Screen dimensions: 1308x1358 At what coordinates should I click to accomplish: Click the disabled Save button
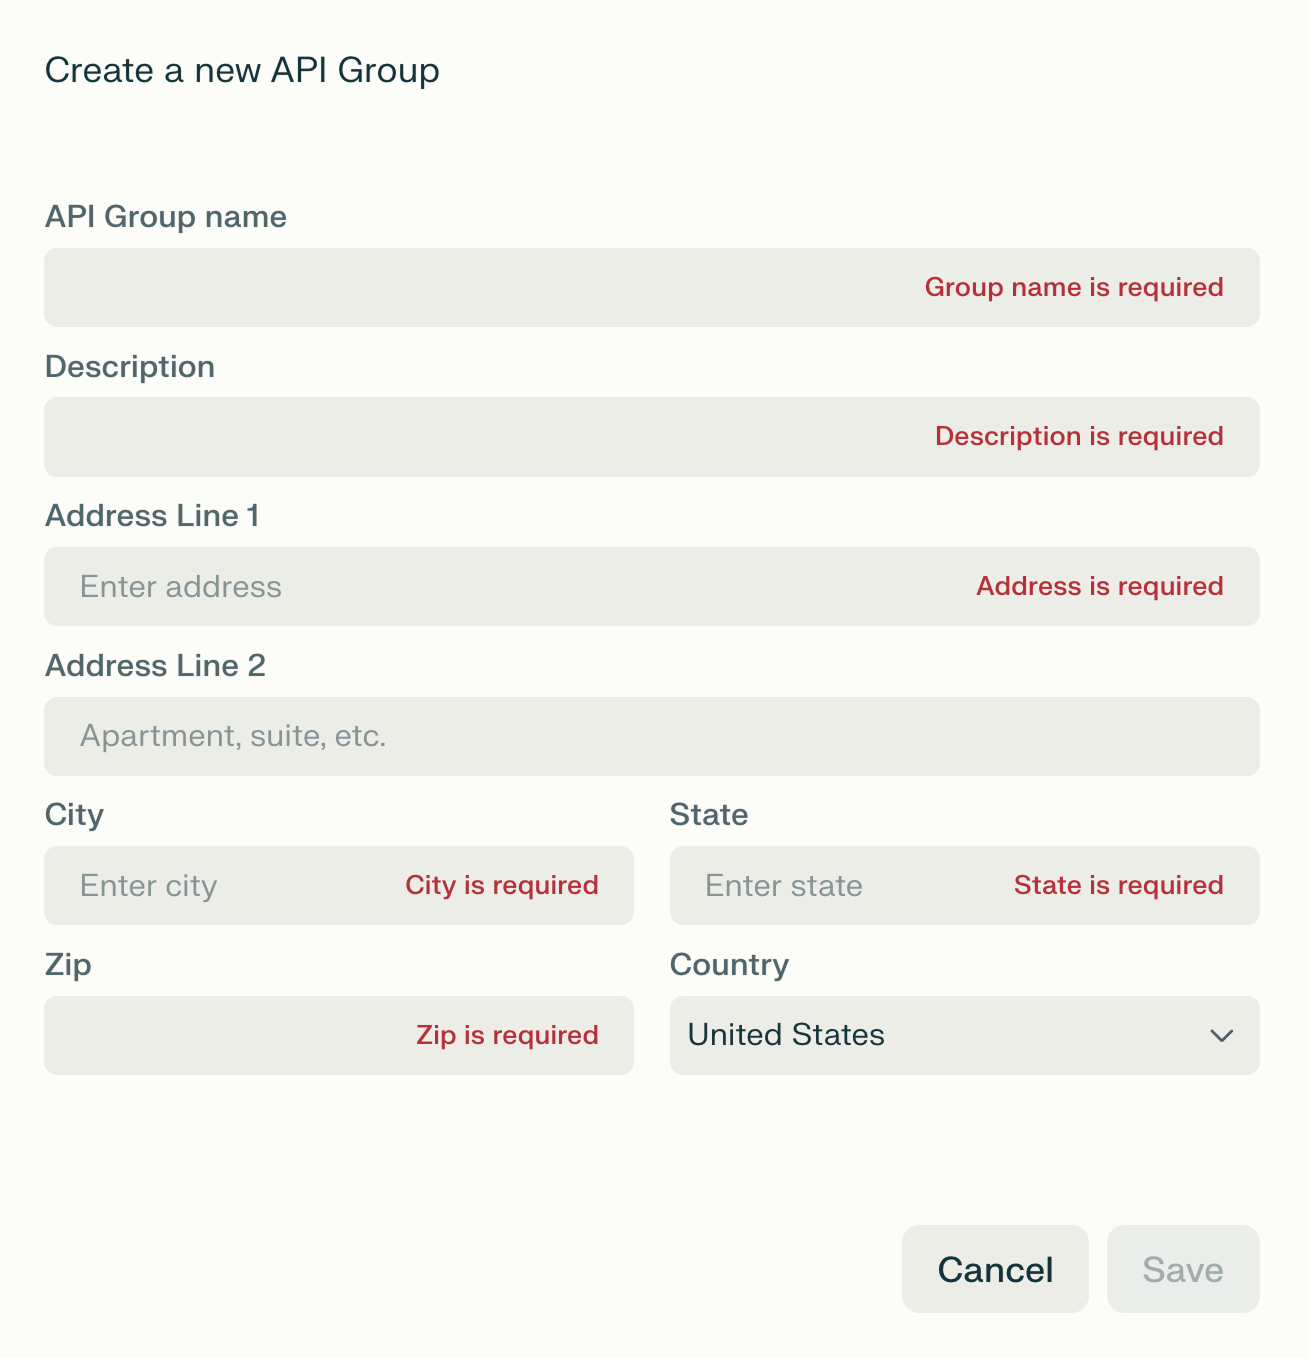(1182, 1269)
